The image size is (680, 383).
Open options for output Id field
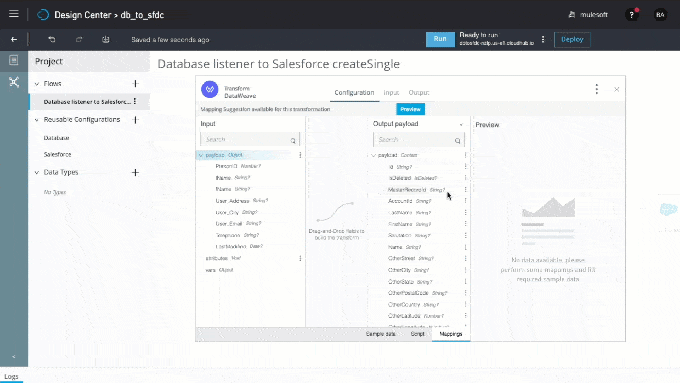[465, 167]
